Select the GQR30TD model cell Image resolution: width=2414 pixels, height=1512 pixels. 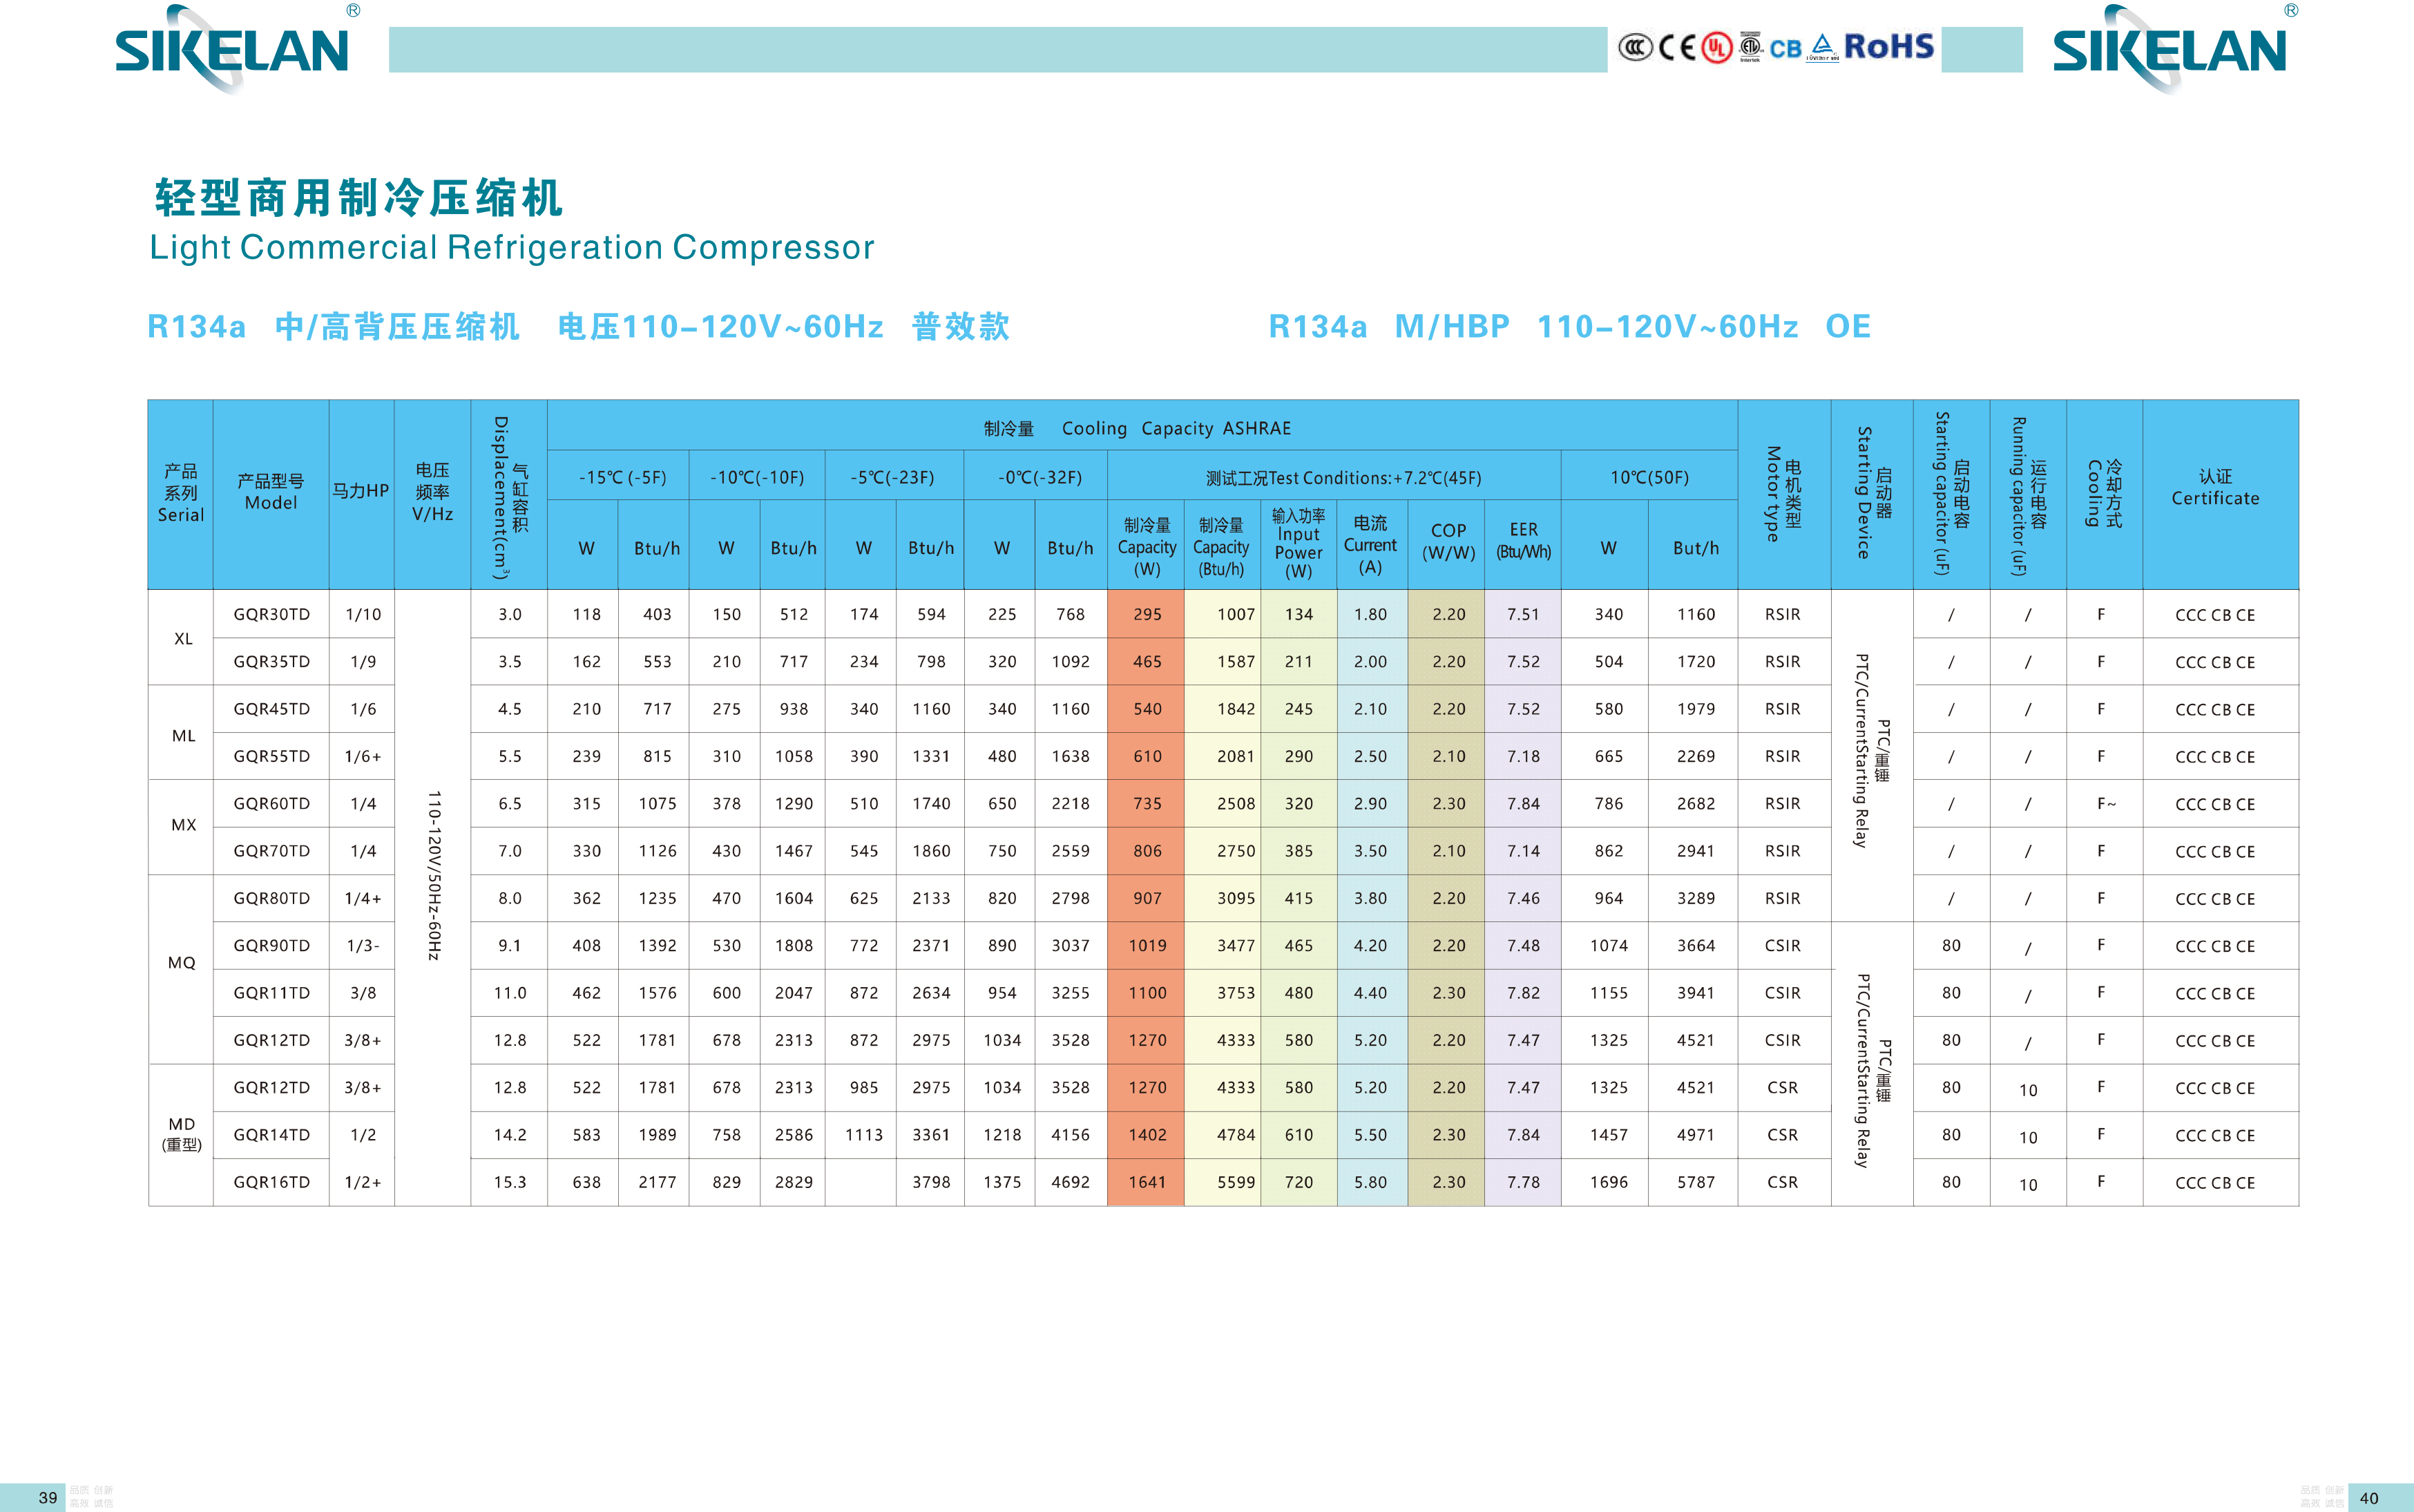click(271, 614)
